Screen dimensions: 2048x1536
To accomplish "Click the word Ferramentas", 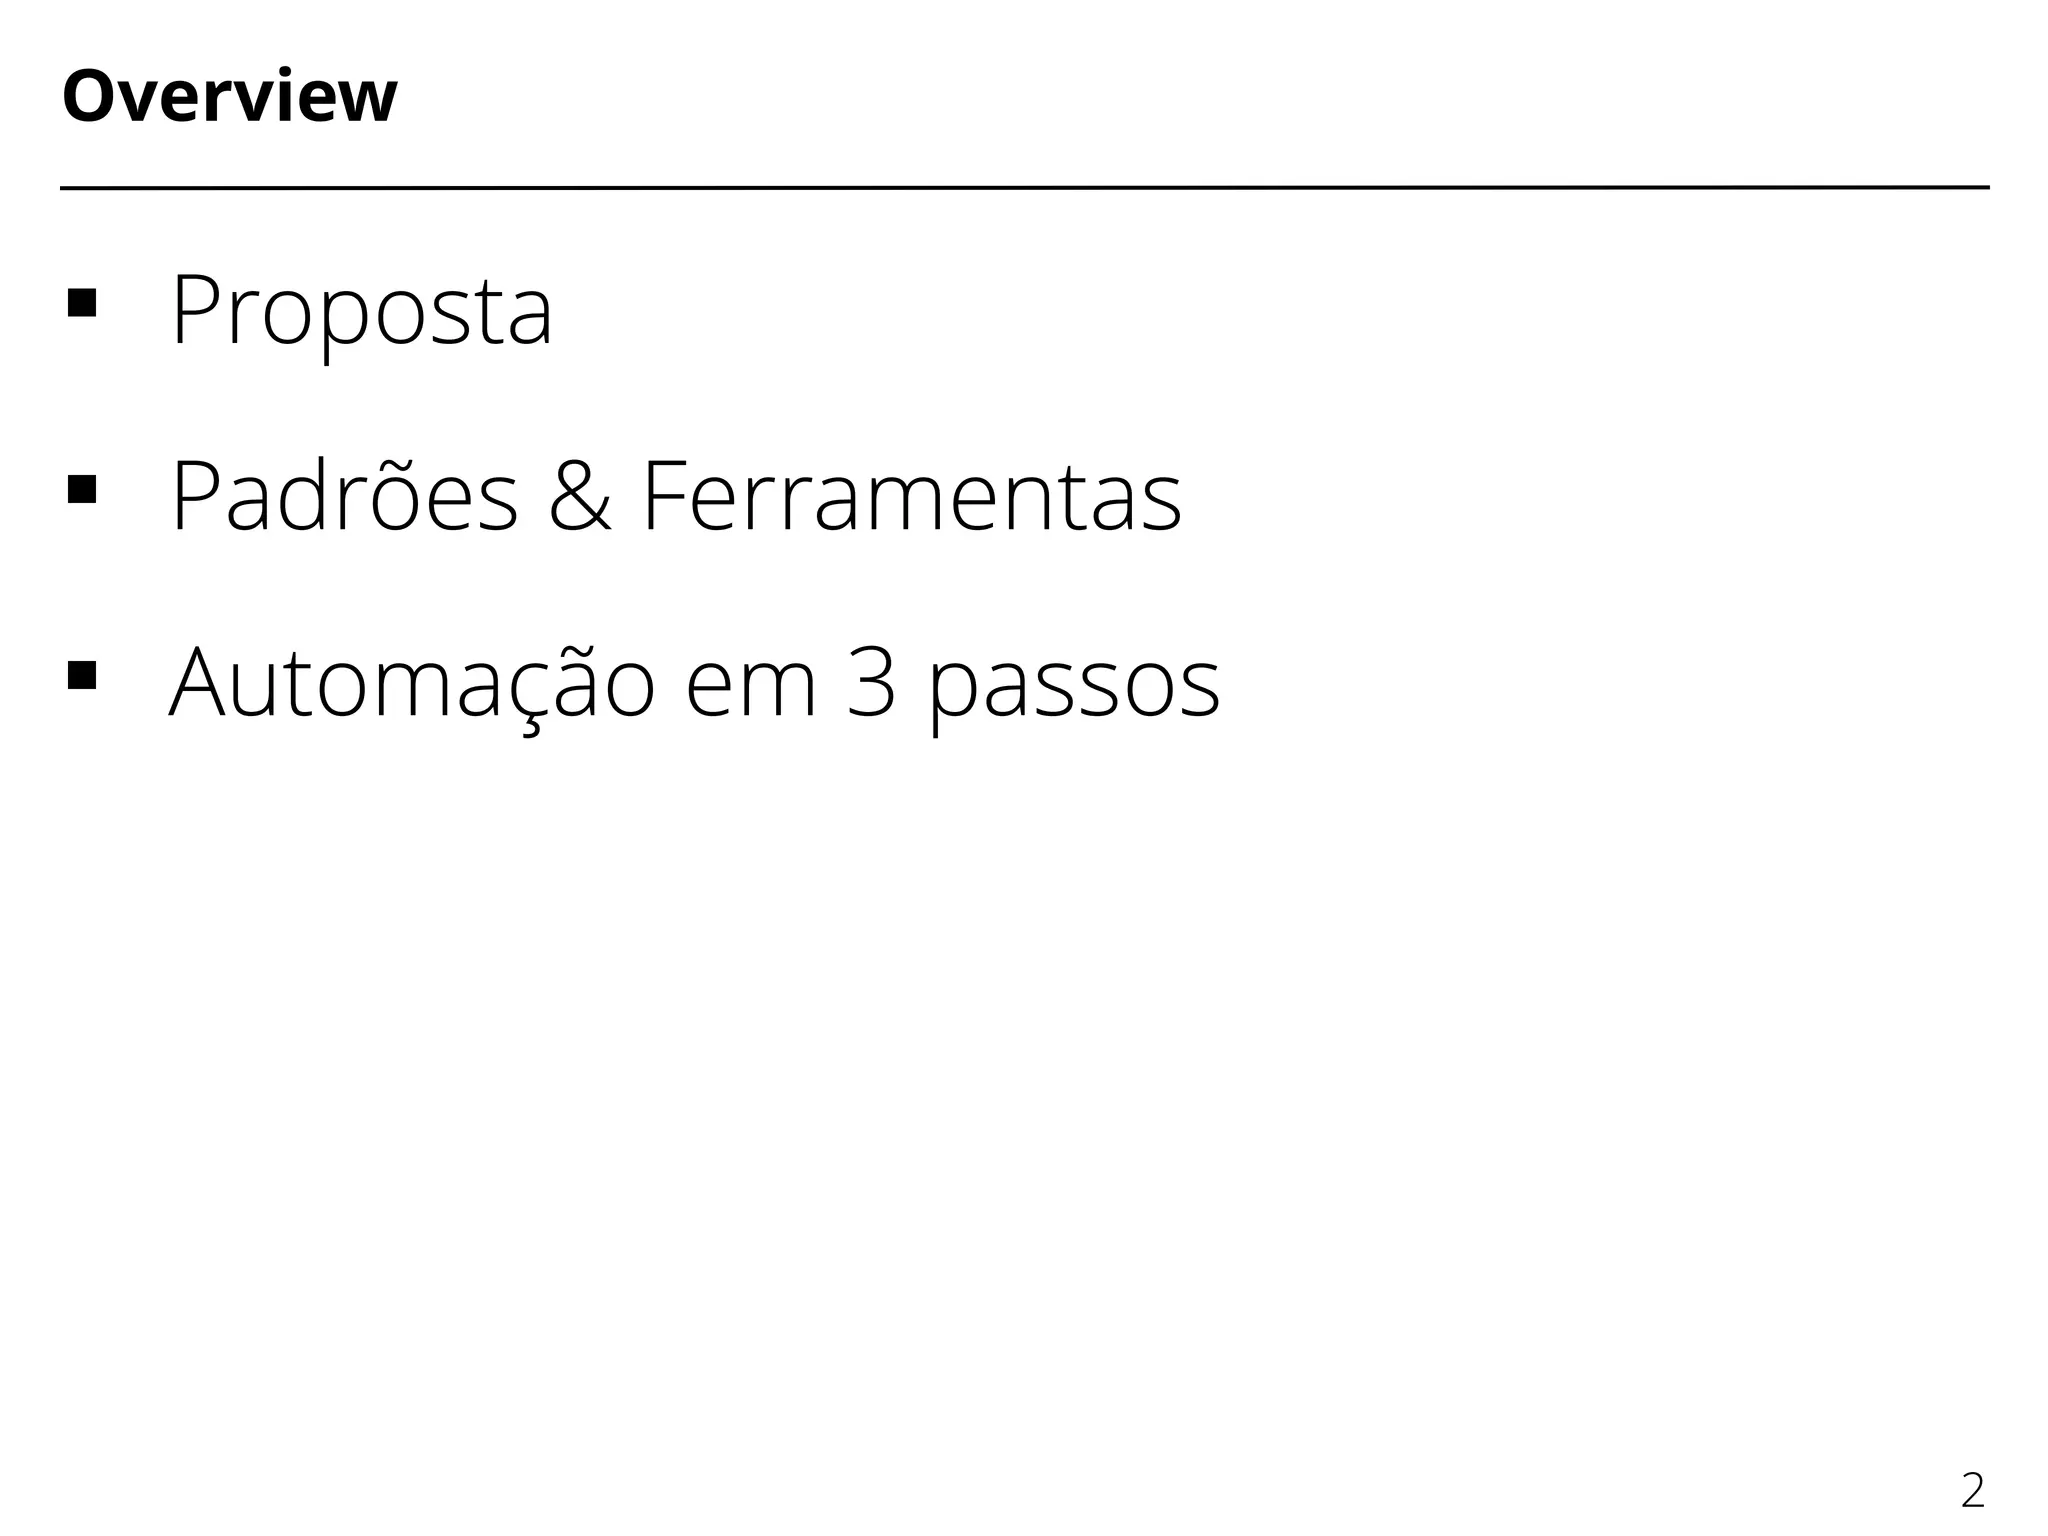I will (x=911, y=497).
